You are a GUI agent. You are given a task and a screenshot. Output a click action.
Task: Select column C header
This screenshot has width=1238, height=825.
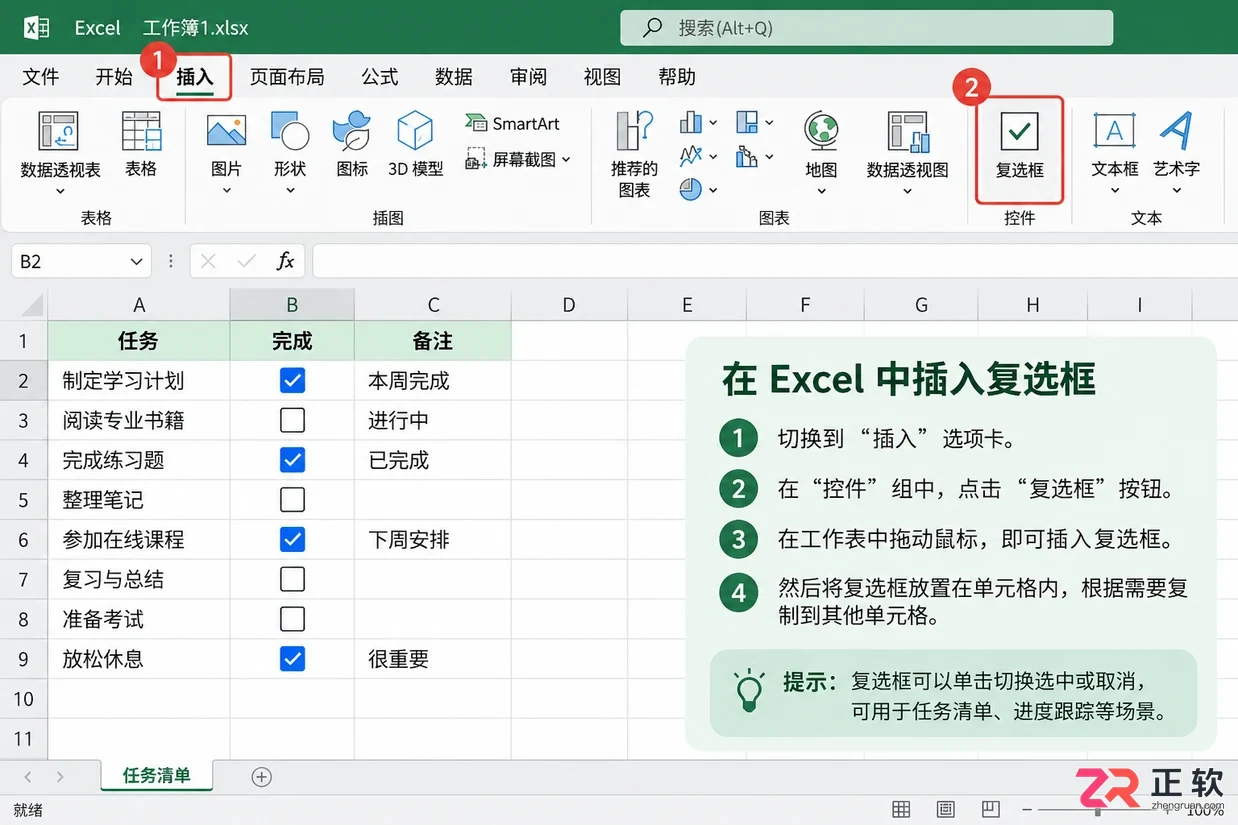point(433,305)
